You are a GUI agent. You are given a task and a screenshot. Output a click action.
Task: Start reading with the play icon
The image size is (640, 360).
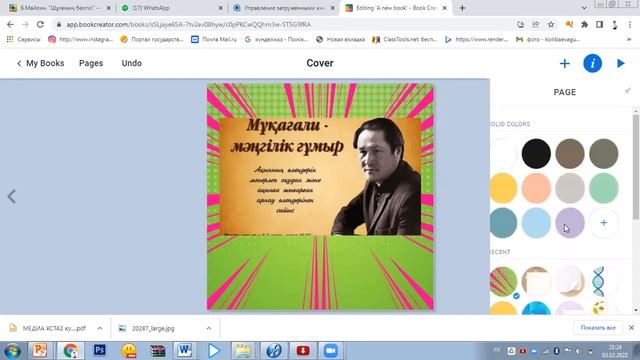pos(621,63)
